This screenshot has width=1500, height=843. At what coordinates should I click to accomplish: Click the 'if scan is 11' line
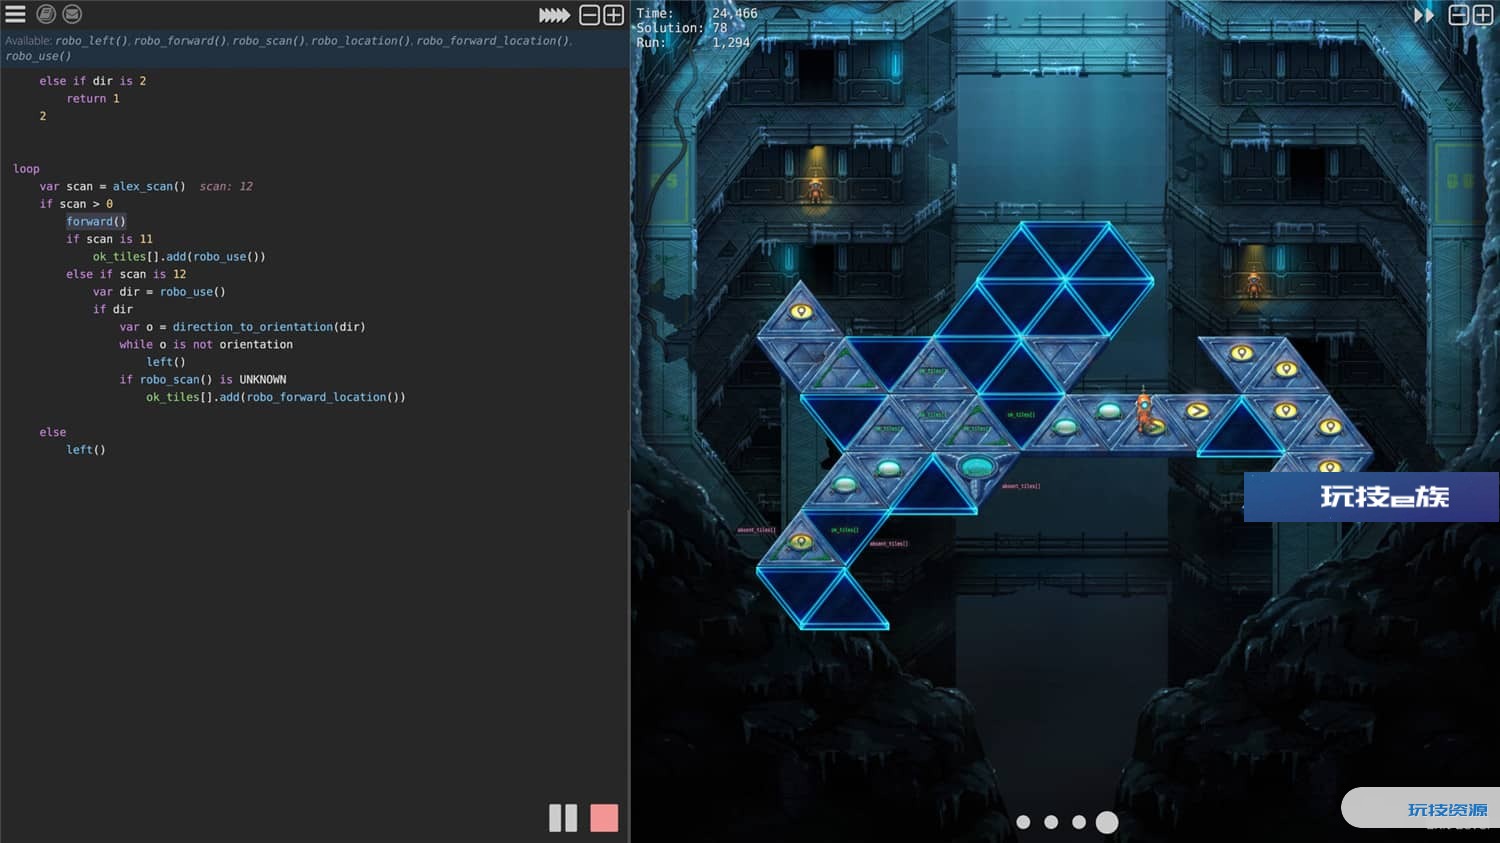[x=109, y=239]
